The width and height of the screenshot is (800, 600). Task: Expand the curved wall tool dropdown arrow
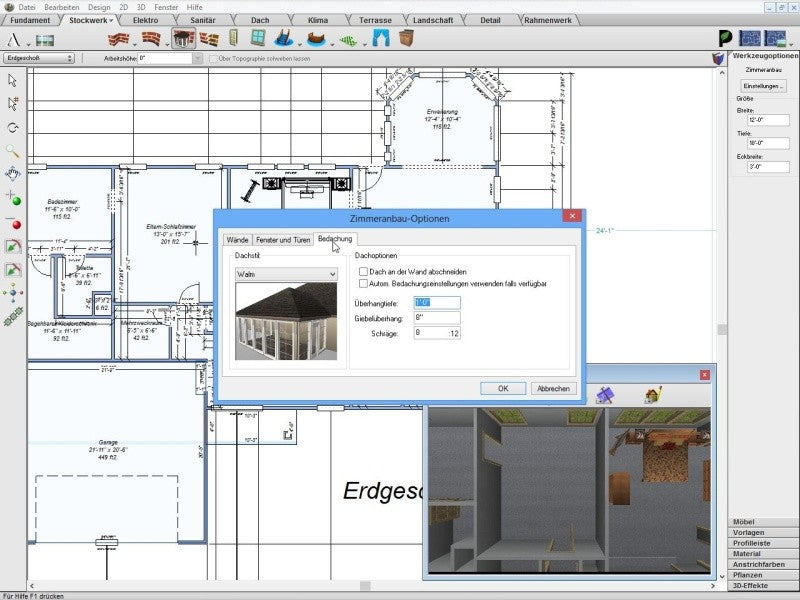click(x=167, y=45)
